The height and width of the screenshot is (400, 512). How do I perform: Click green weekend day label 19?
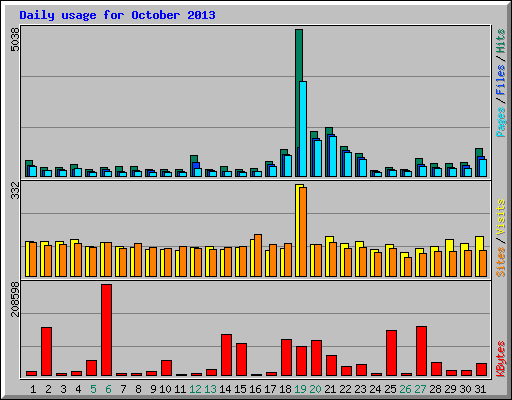coord(300,389)
